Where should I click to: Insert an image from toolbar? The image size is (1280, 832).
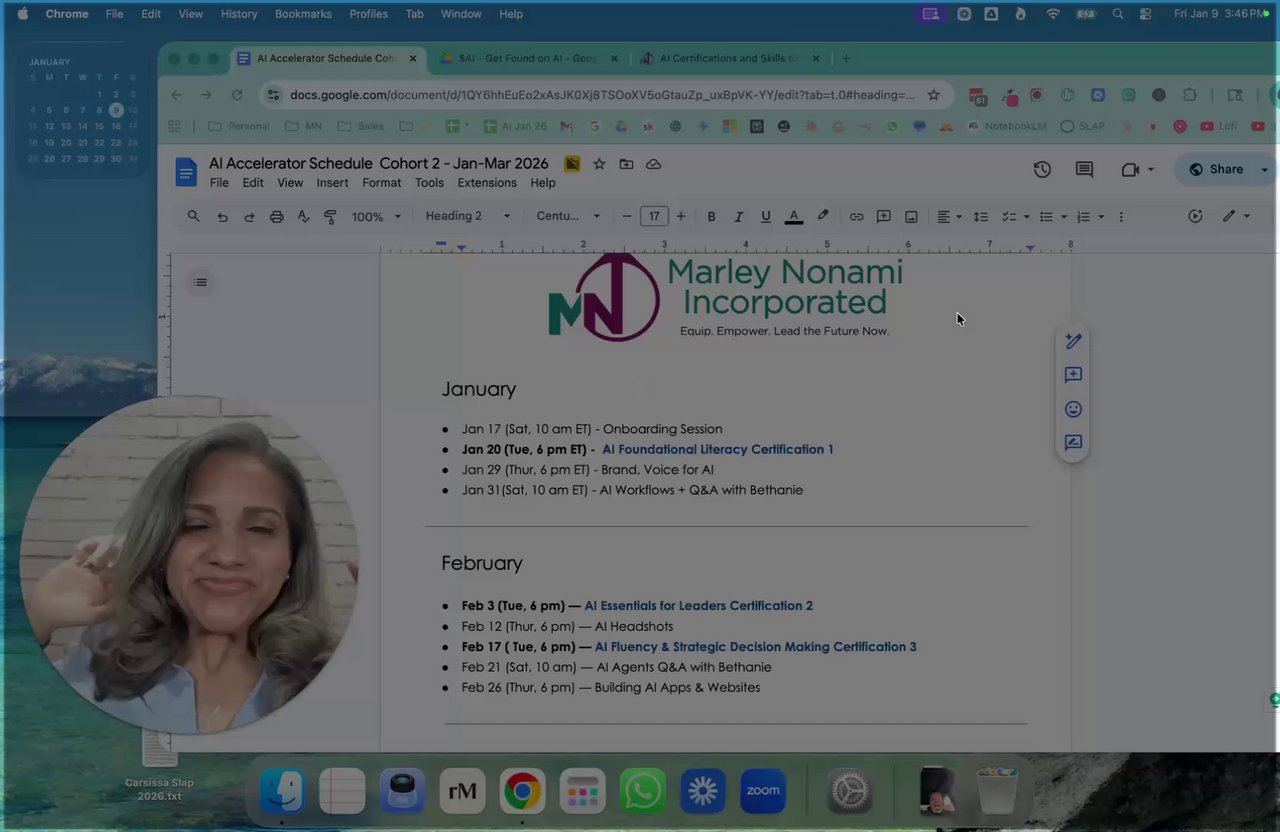pos(911,216)
